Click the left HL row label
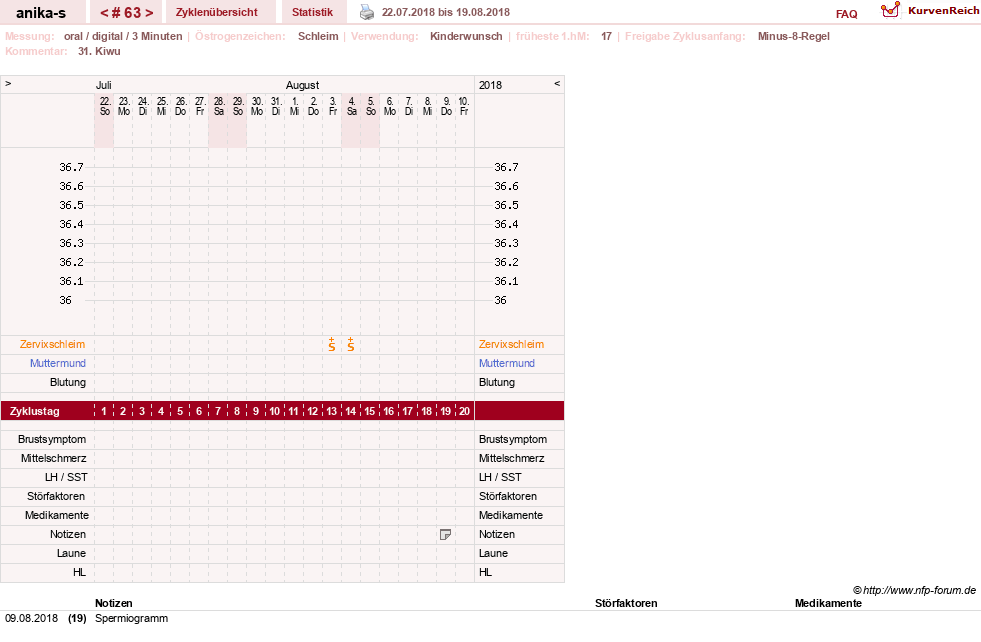 (79, 572)
